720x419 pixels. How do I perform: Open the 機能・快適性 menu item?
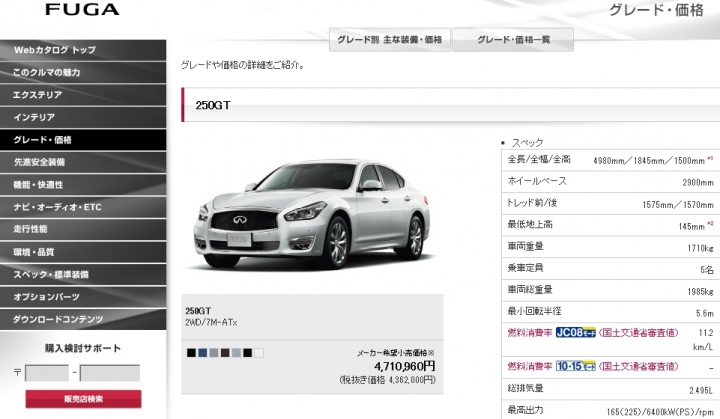(83, 185)
